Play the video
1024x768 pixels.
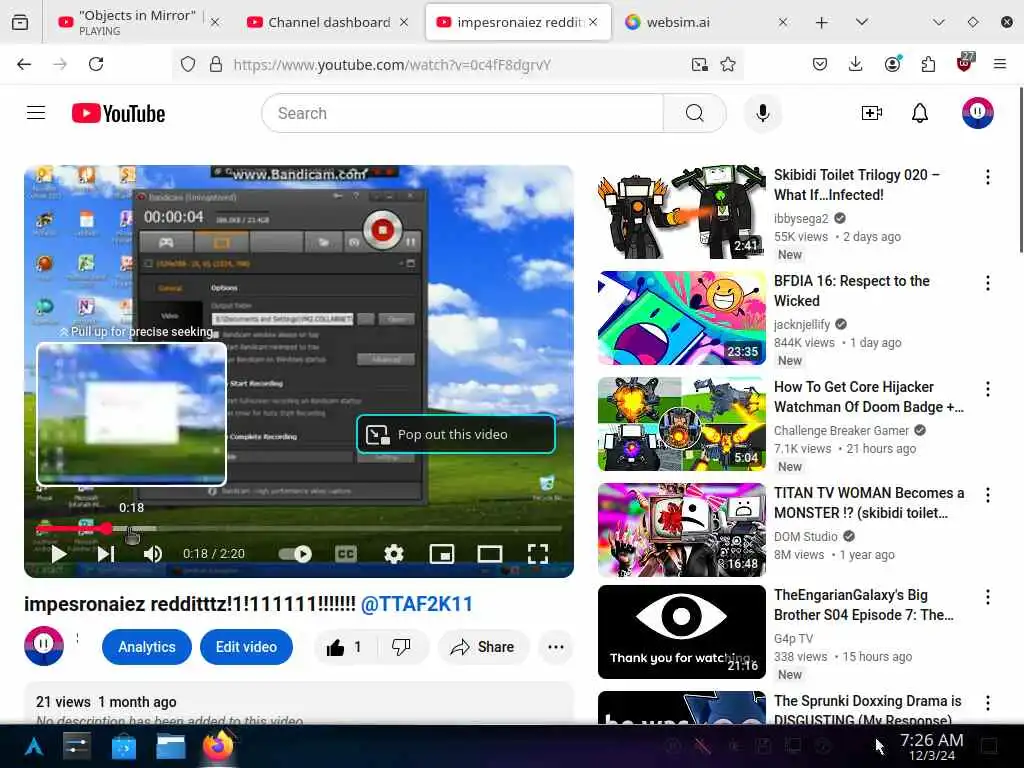(x=58, y=554)
